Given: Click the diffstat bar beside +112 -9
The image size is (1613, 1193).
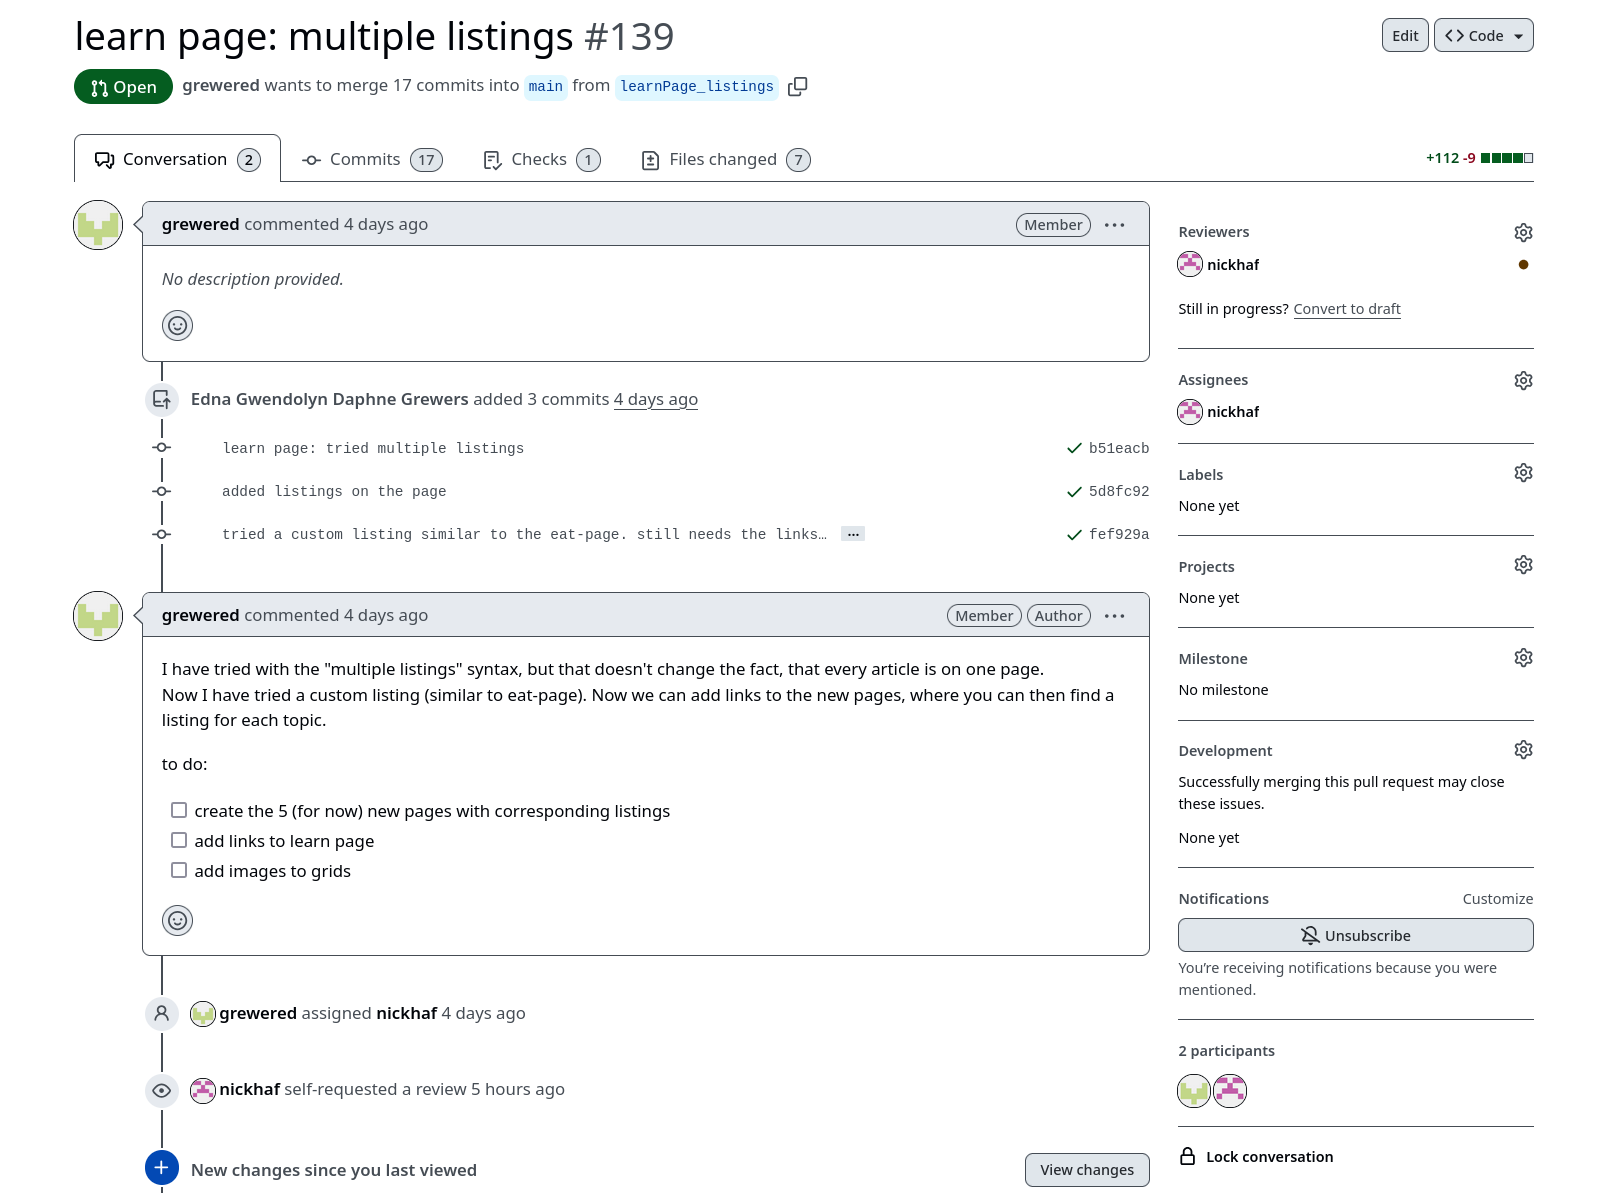Looking at the screenshot, I should pos(1506,158).
